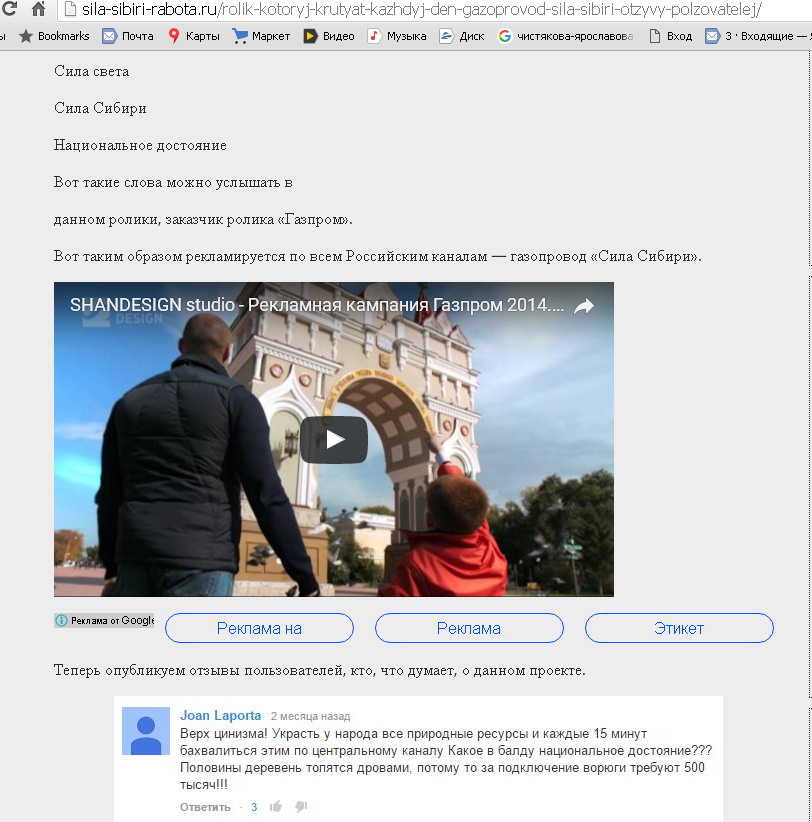
Task: Like Joan Laporta's comment with thumbs up
Action: coord(276,807)
